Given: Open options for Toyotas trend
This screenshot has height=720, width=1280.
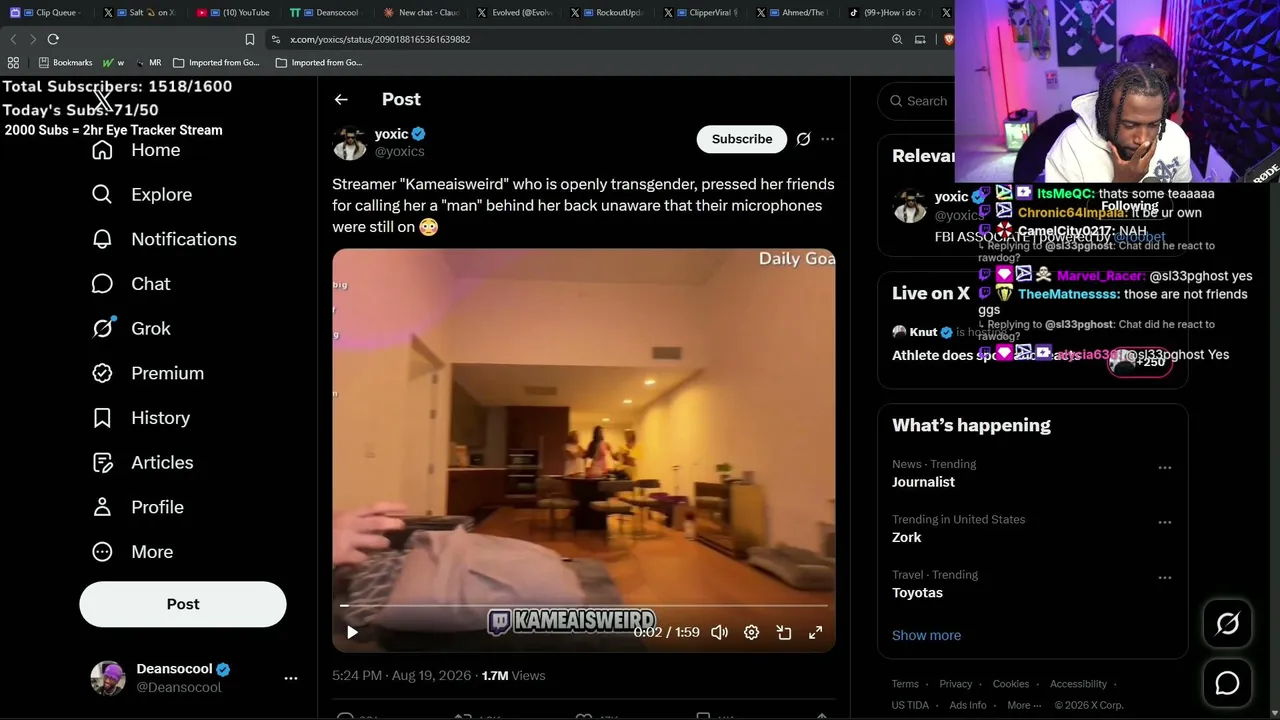Looking at the screenshot, I should click(1165, 578).
